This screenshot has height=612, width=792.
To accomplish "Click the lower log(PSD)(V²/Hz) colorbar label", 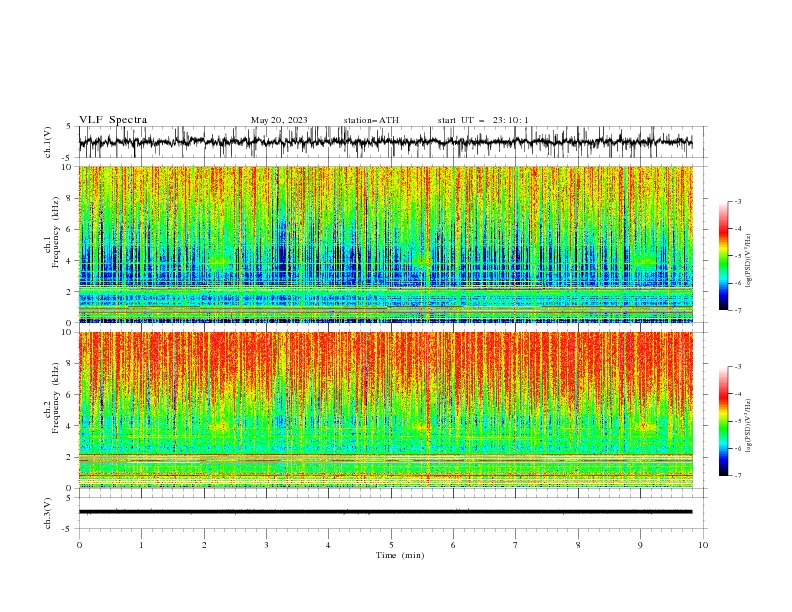I will click(x=748, y=426).
